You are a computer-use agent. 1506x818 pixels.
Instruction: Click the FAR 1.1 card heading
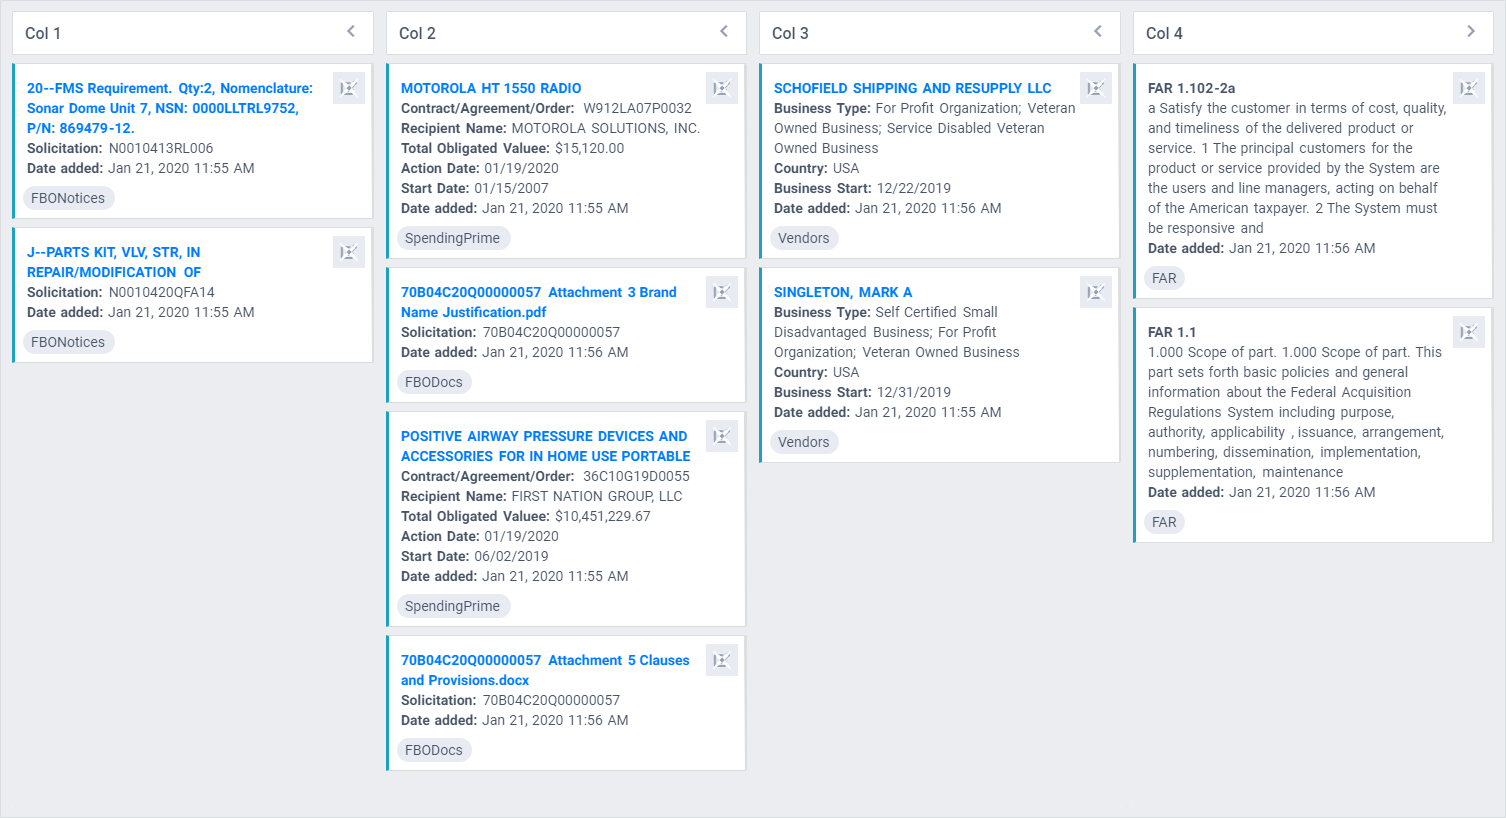pos(1172,332)
